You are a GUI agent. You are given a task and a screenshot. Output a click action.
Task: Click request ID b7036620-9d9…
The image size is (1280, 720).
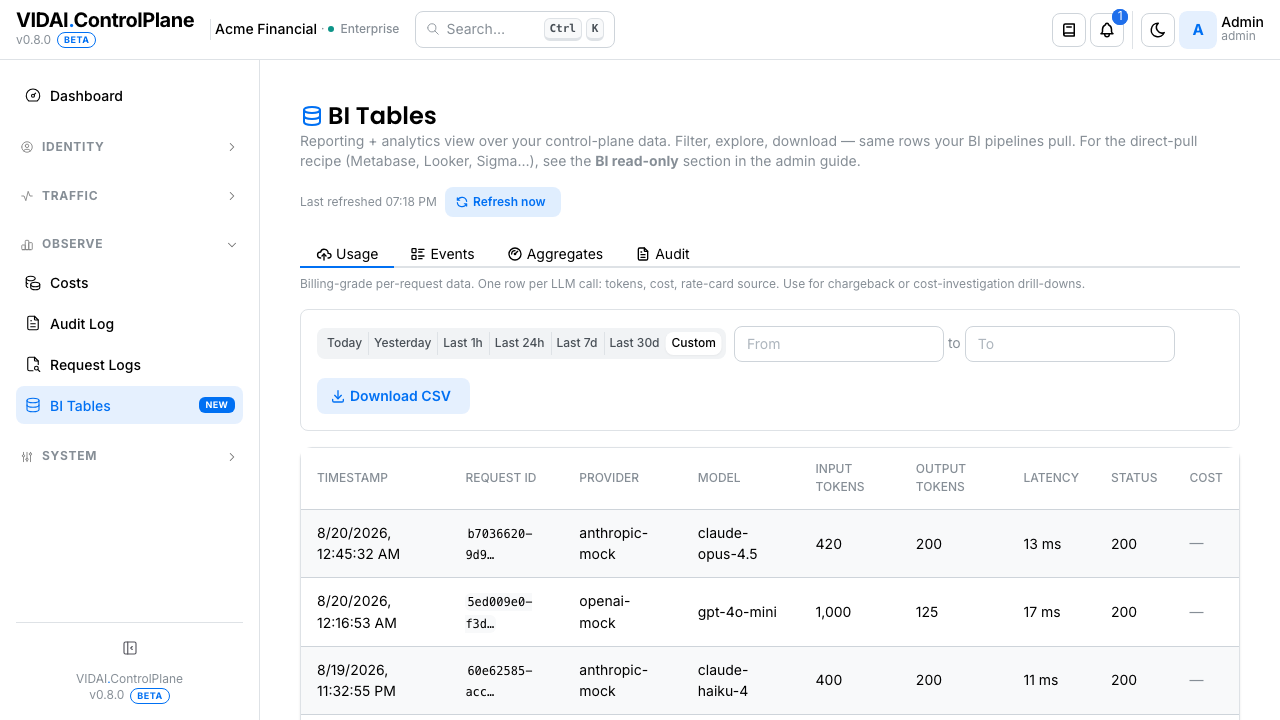click(x=500, y=544)
